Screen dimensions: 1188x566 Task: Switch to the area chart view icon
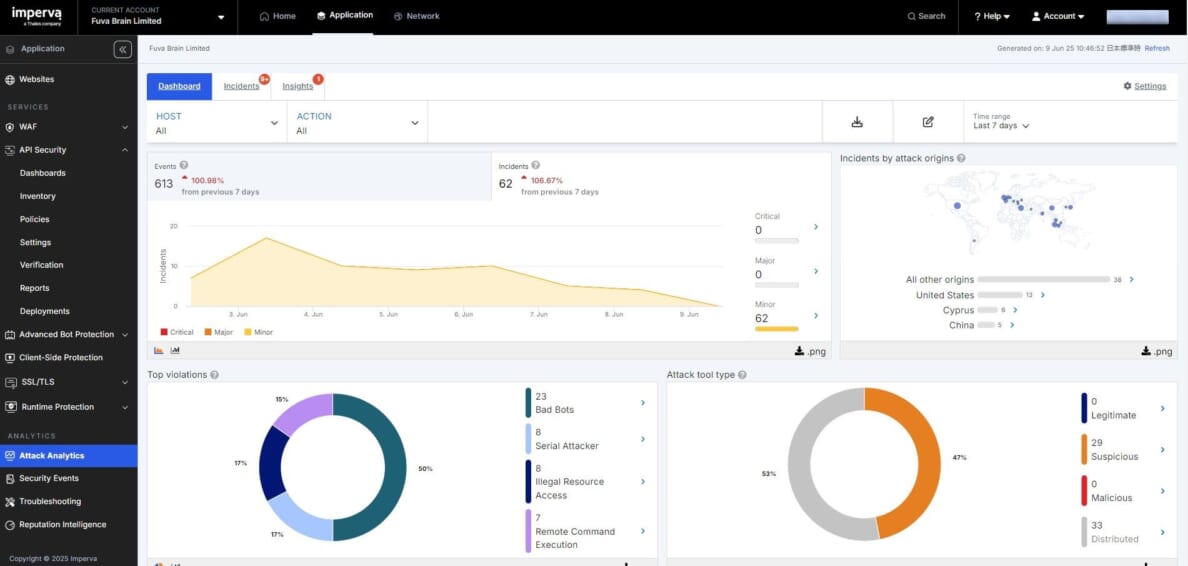[x=159, y=351]
